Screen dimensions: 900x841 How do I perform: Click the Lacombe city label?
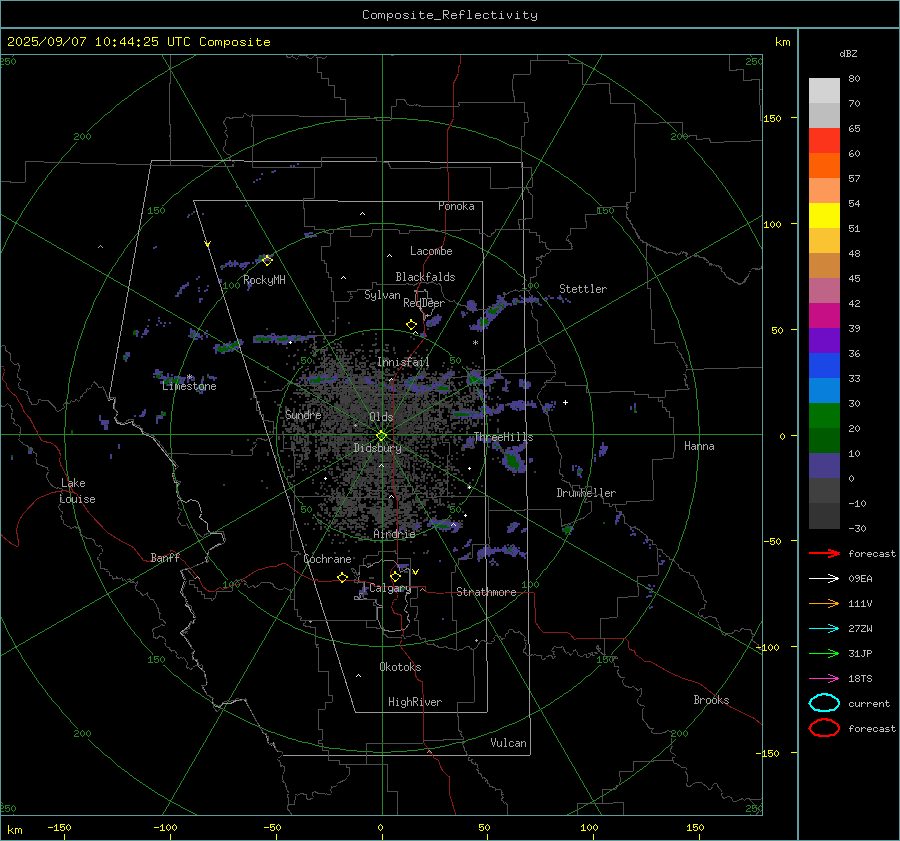431,251
